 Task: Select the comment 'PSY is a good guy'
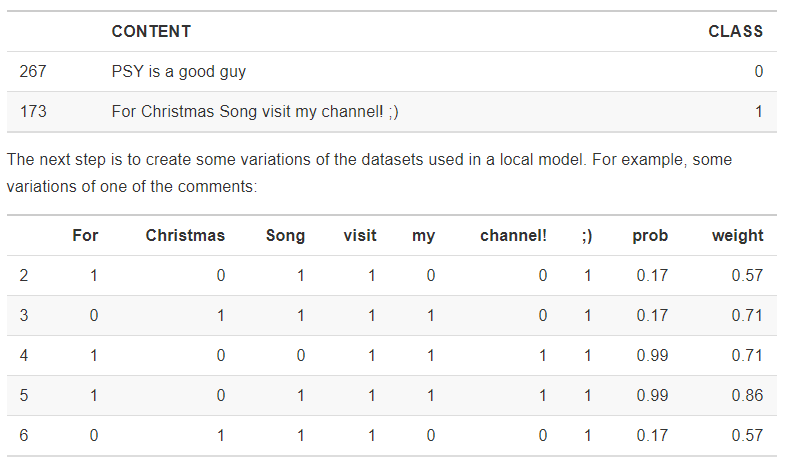coord(179,71)
